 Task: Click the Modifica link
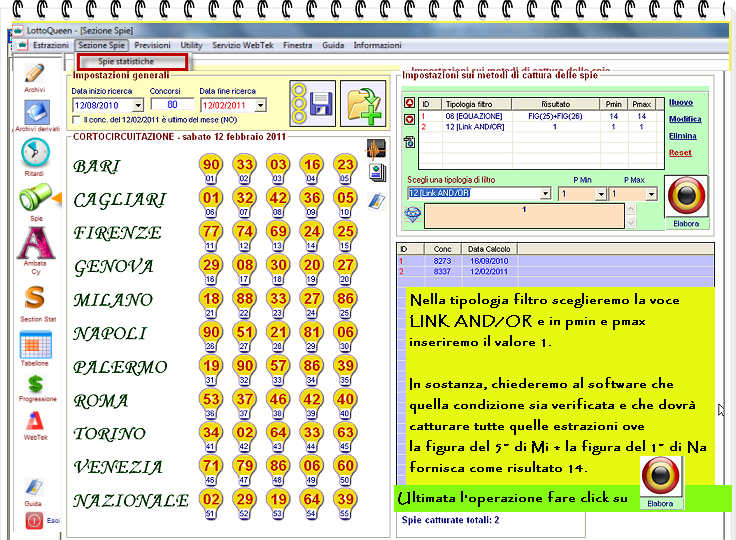(685, 119)
